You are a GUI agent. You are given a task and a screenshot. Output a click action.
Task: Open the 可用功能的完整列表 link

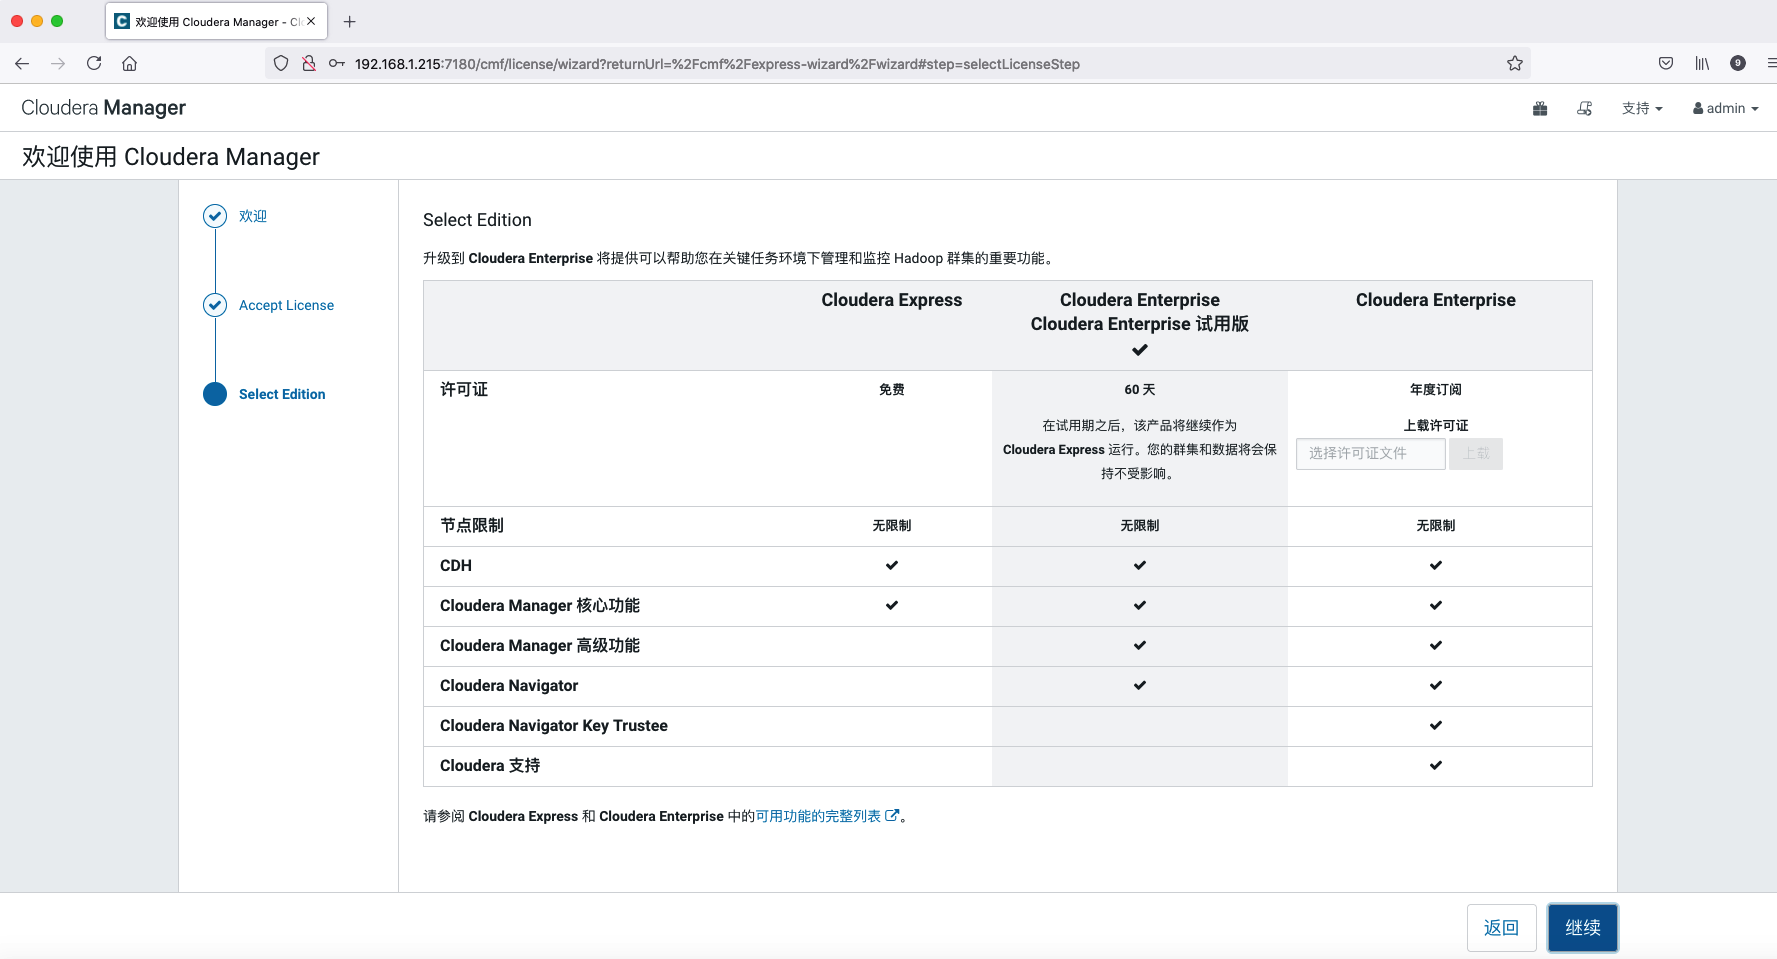[x=818, y=816]
